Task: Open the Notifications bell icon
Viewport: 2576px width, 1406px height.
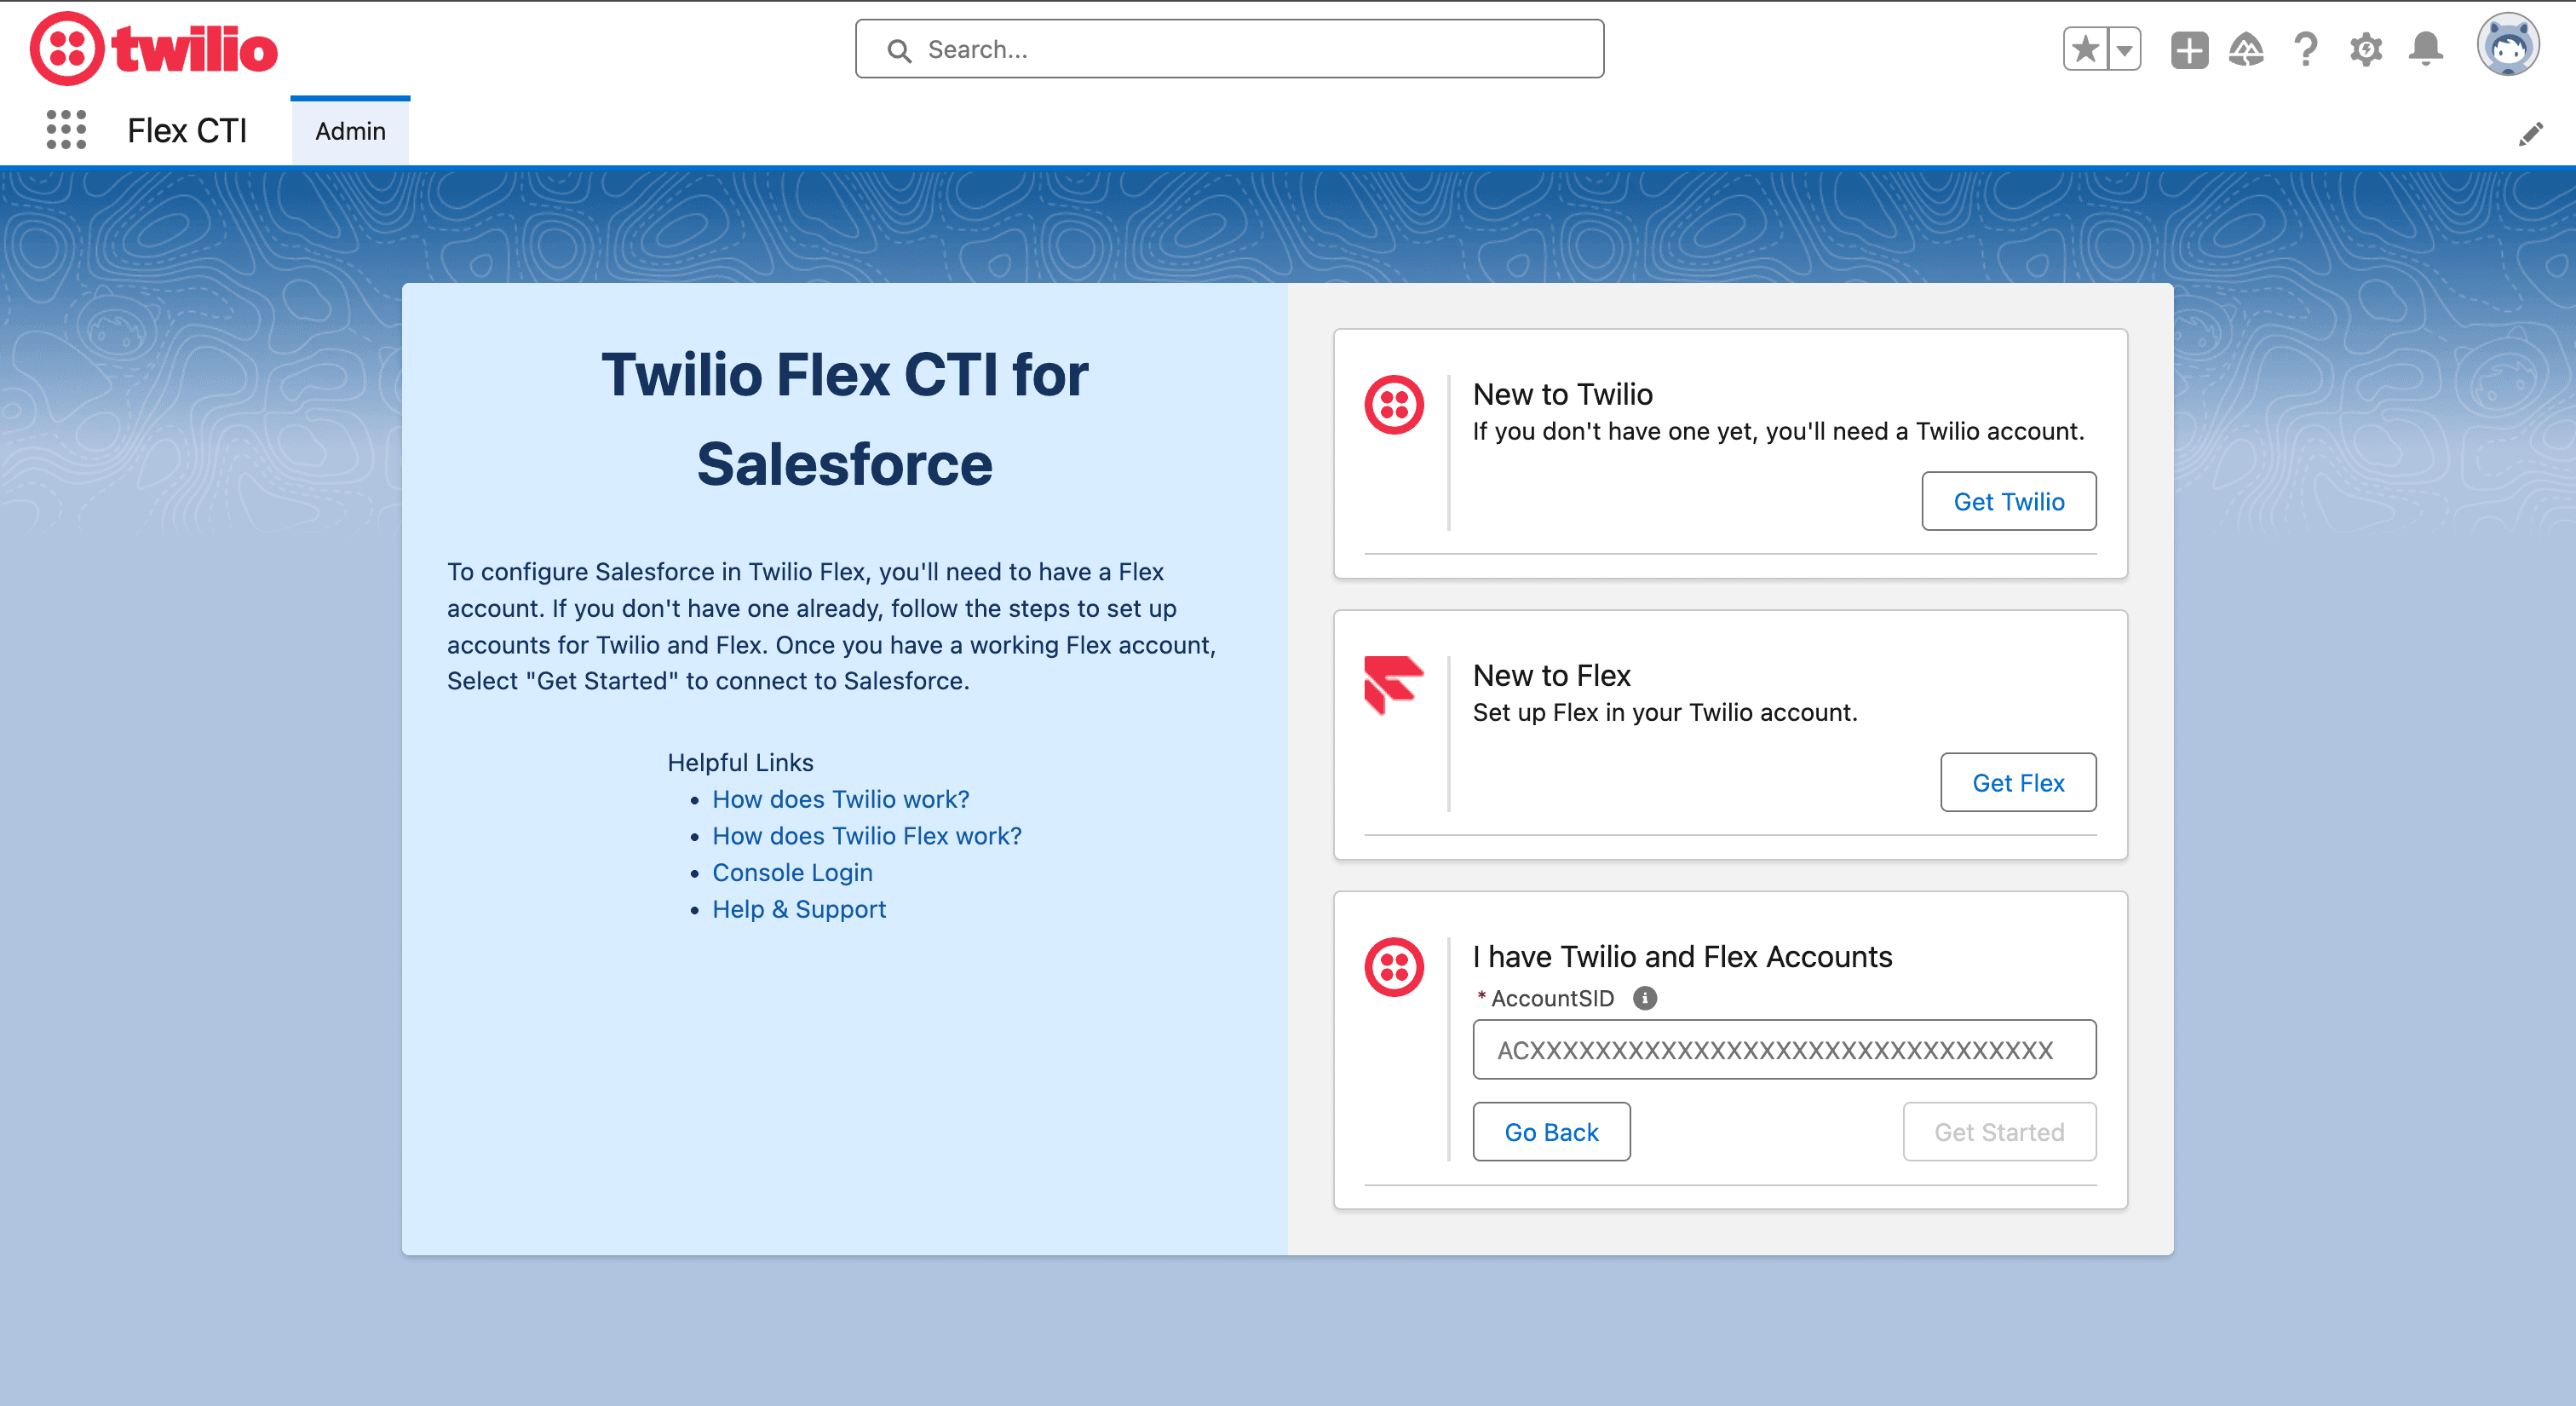Action: (2426, 49)
